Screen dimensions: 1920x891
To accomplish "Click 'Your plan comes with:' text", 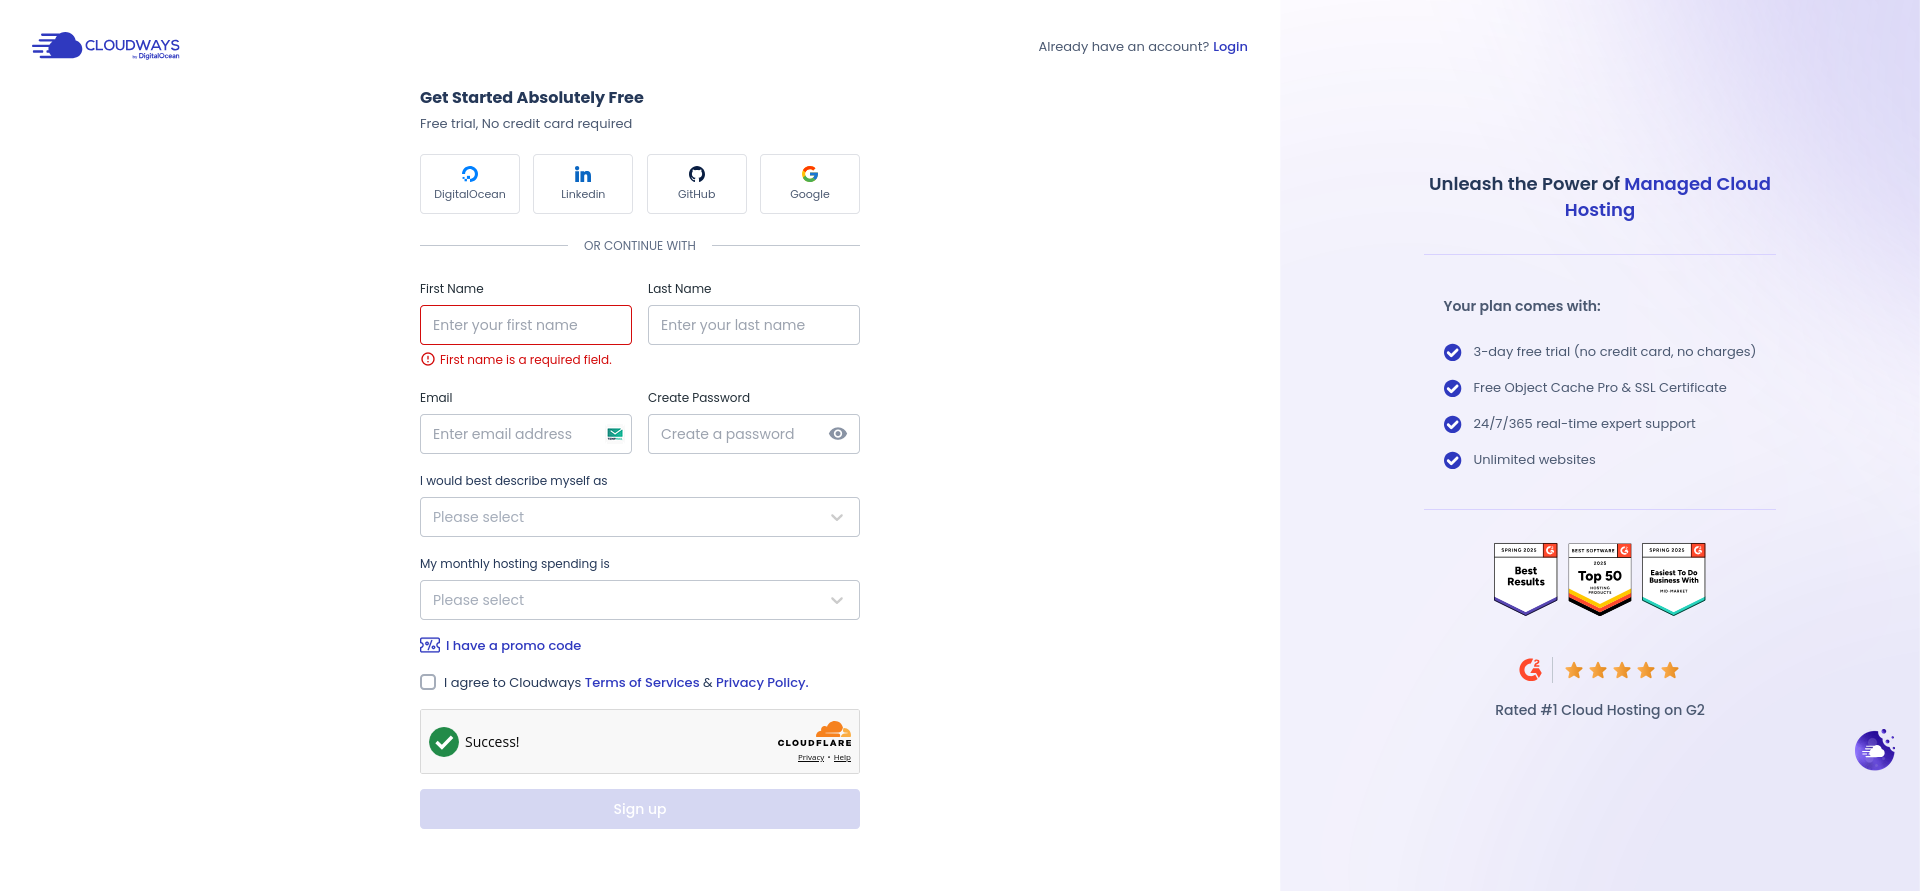I will pos(1522,306).
